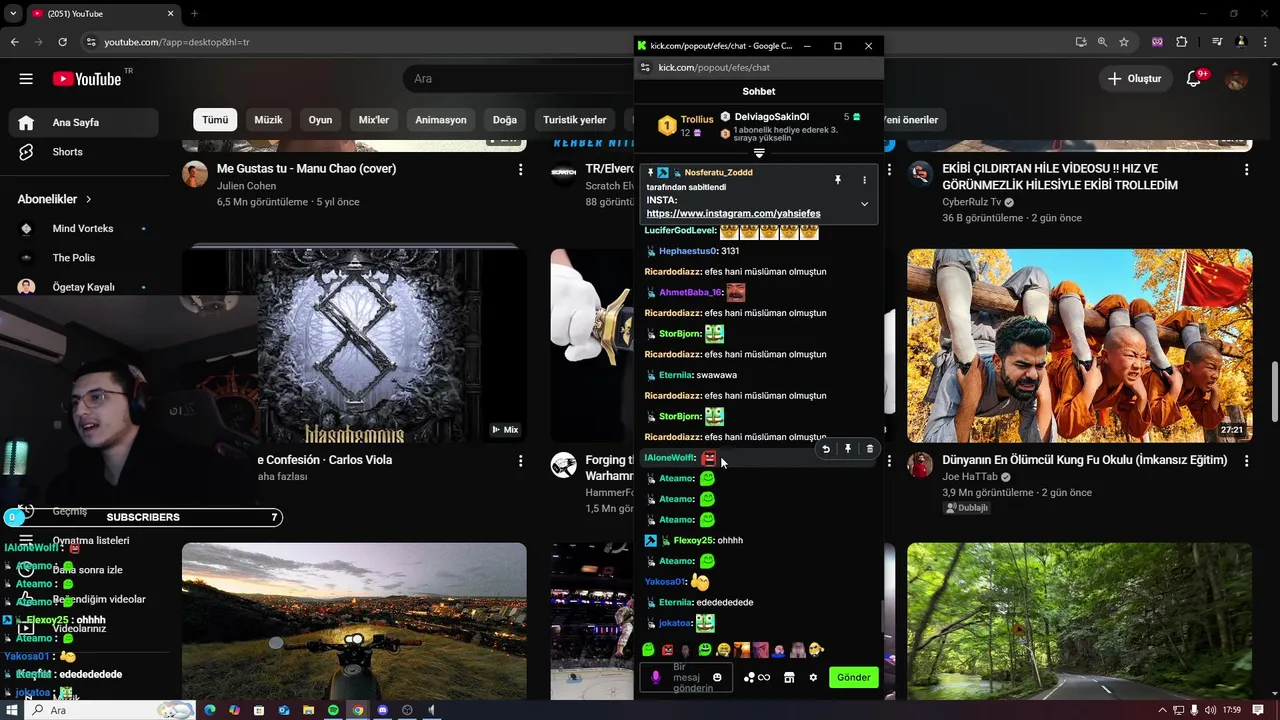The width and height of the screenshot is (1280, 720).
Task: Click the Bir mesaj gönderin chat input
Action: tap(688, 677)
